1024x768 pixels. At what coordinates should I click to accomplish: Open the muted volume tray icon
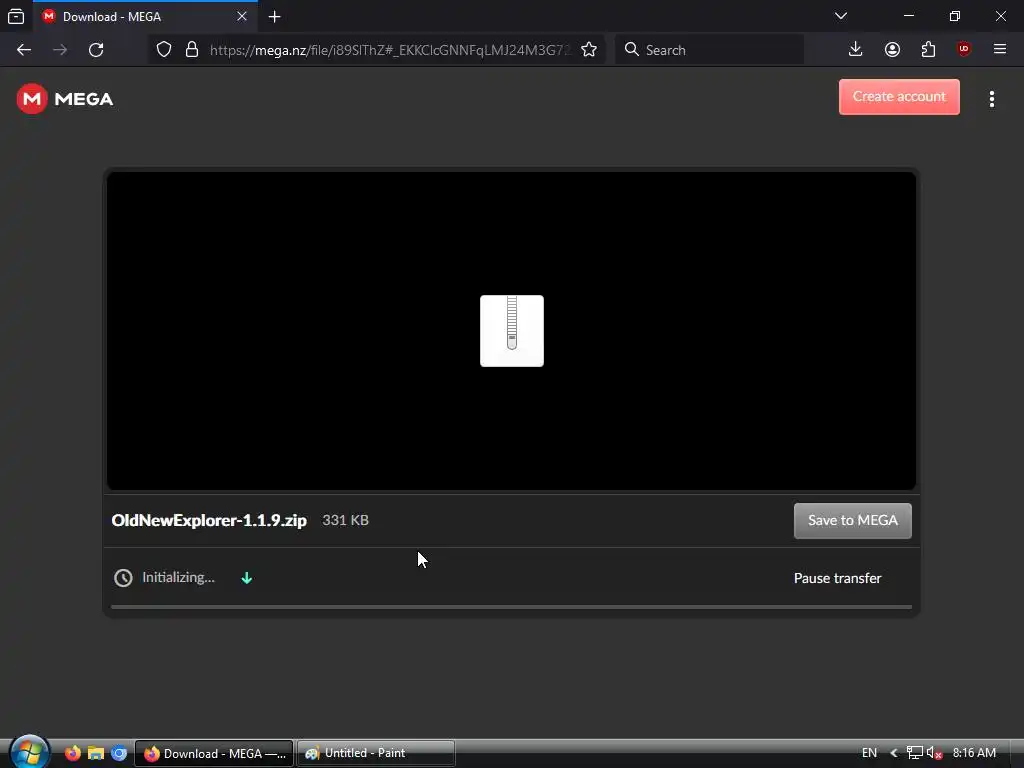[x=935, y=753]
